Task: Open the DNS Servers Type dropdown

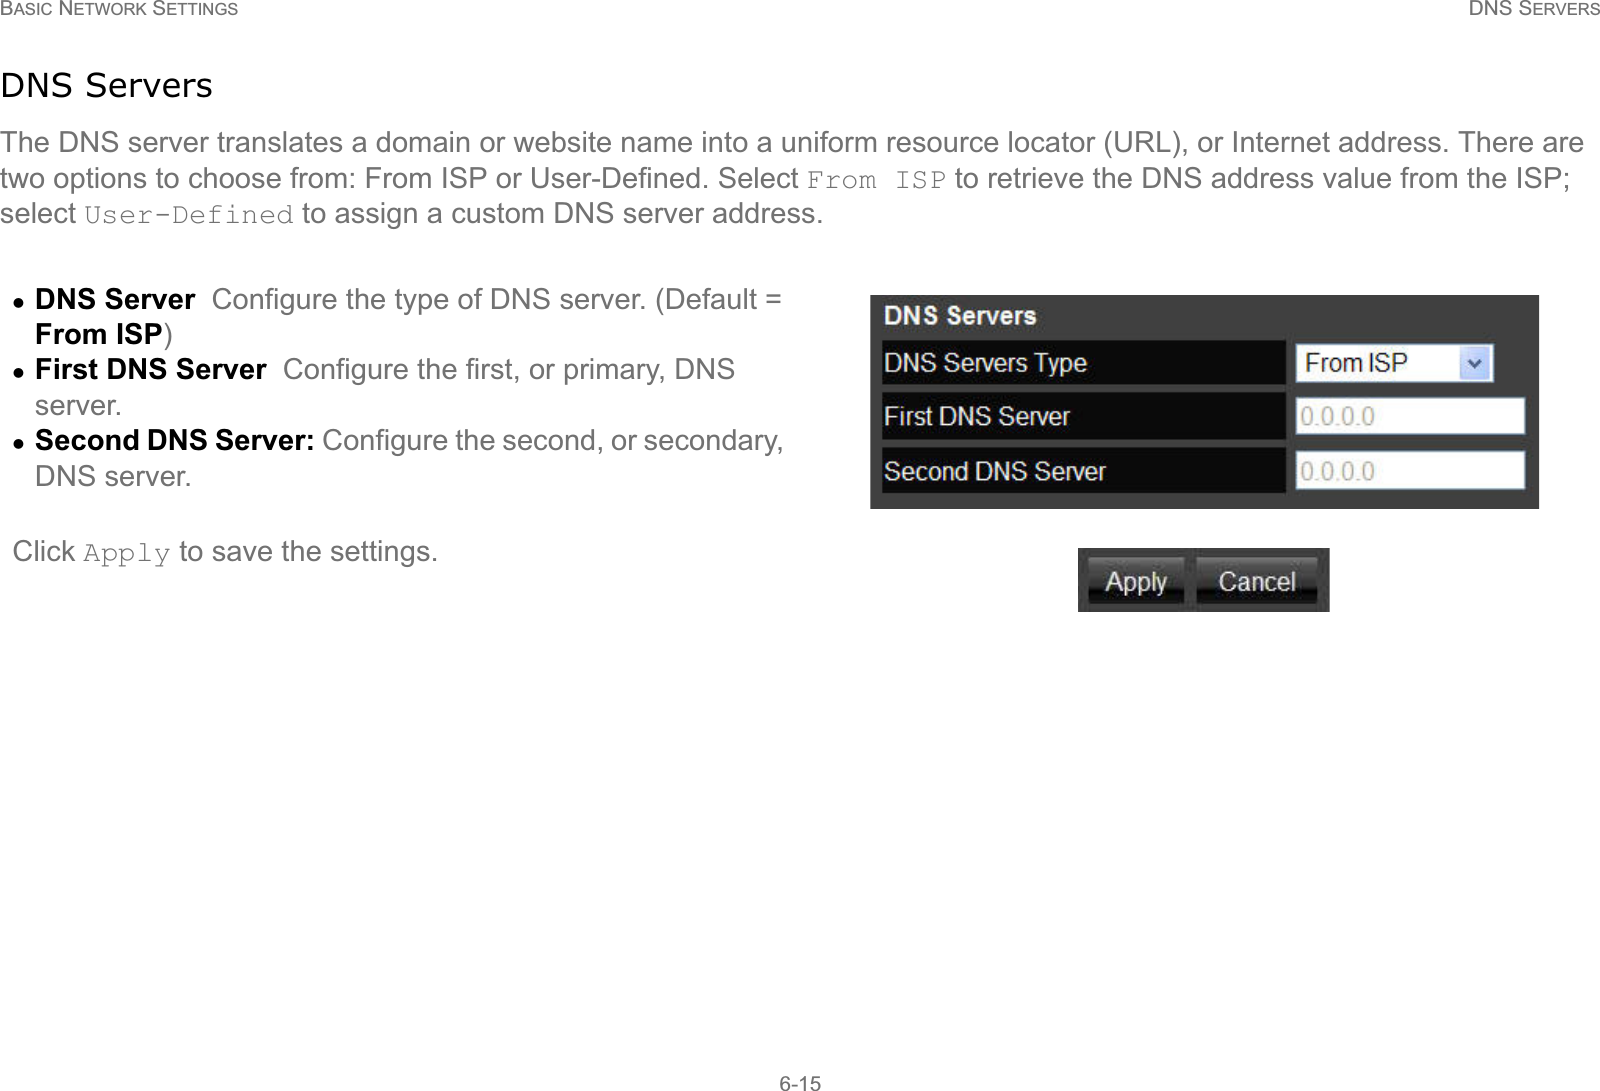Action: tap(1394, 363)
